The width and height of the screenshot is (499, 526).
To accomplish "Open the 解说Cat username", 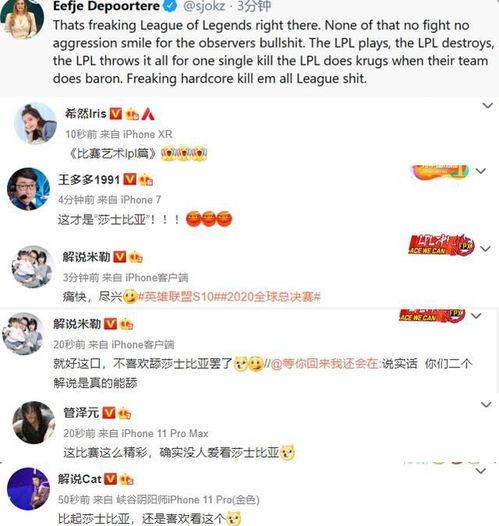I will point(79,479).
